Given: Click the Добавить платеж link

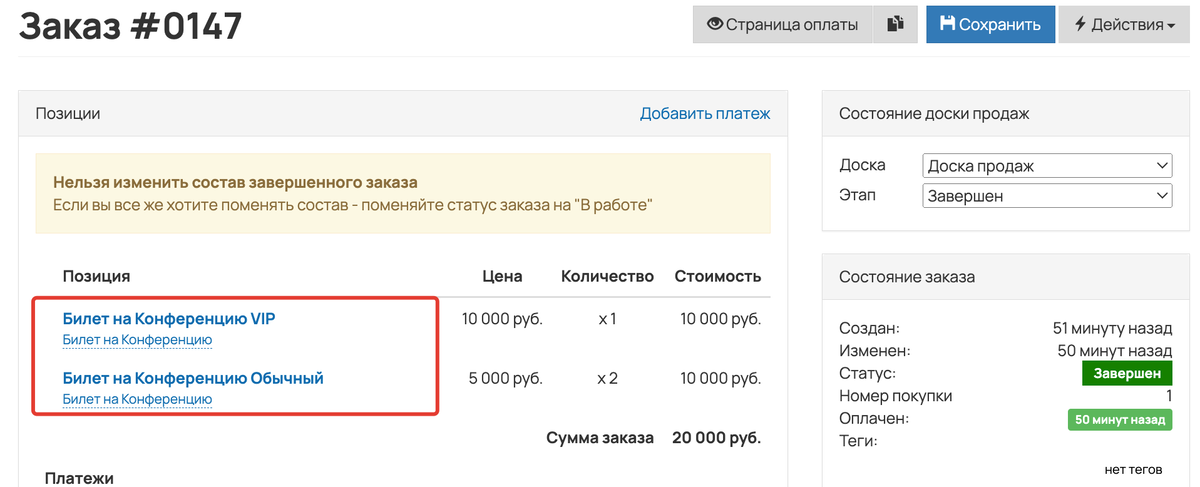Looking at the screenshot, I should [x=705, y=114].
